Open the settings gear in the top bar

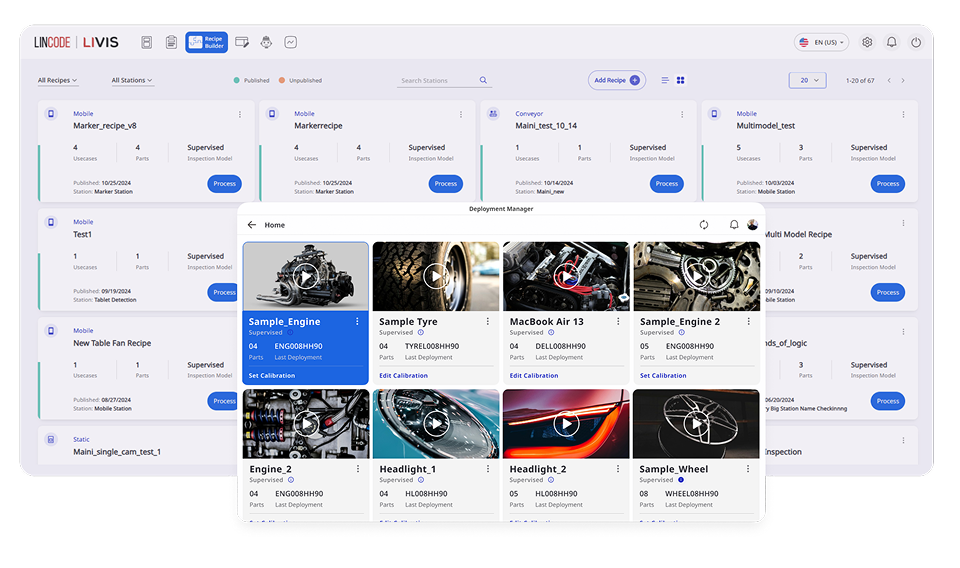867,42
